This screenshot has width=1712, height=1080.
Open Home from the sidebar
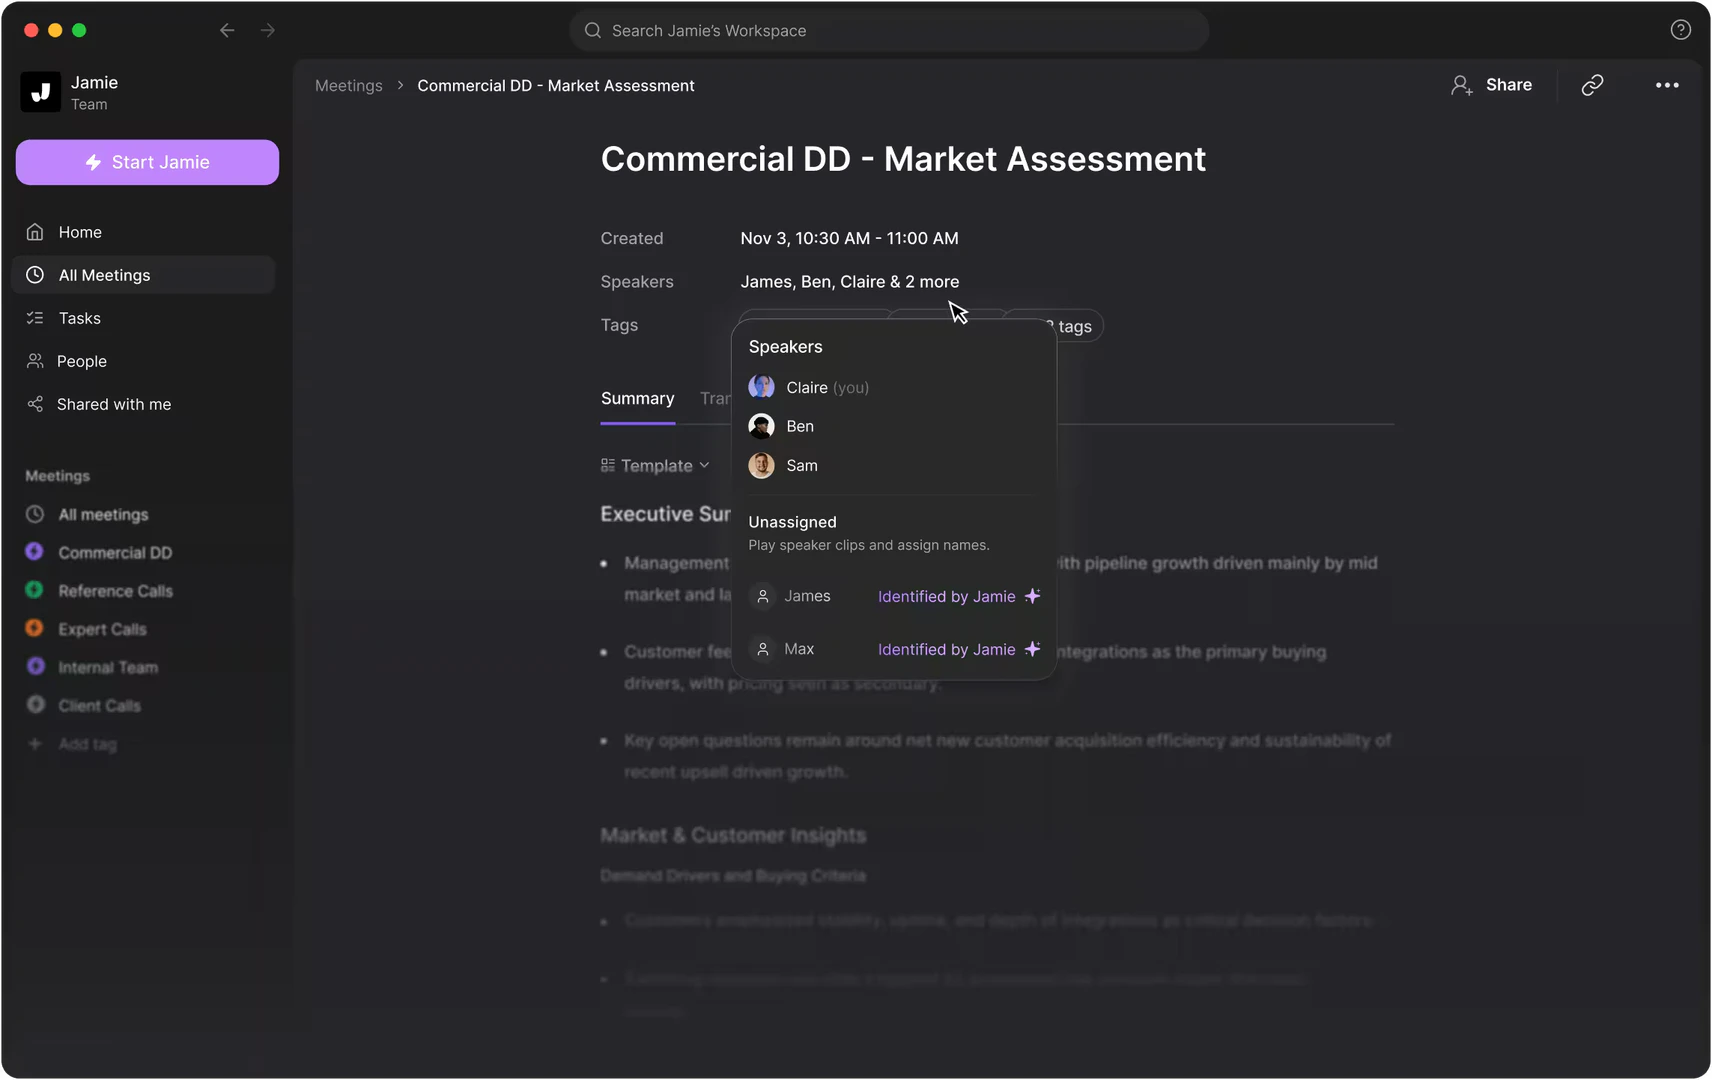80,231
